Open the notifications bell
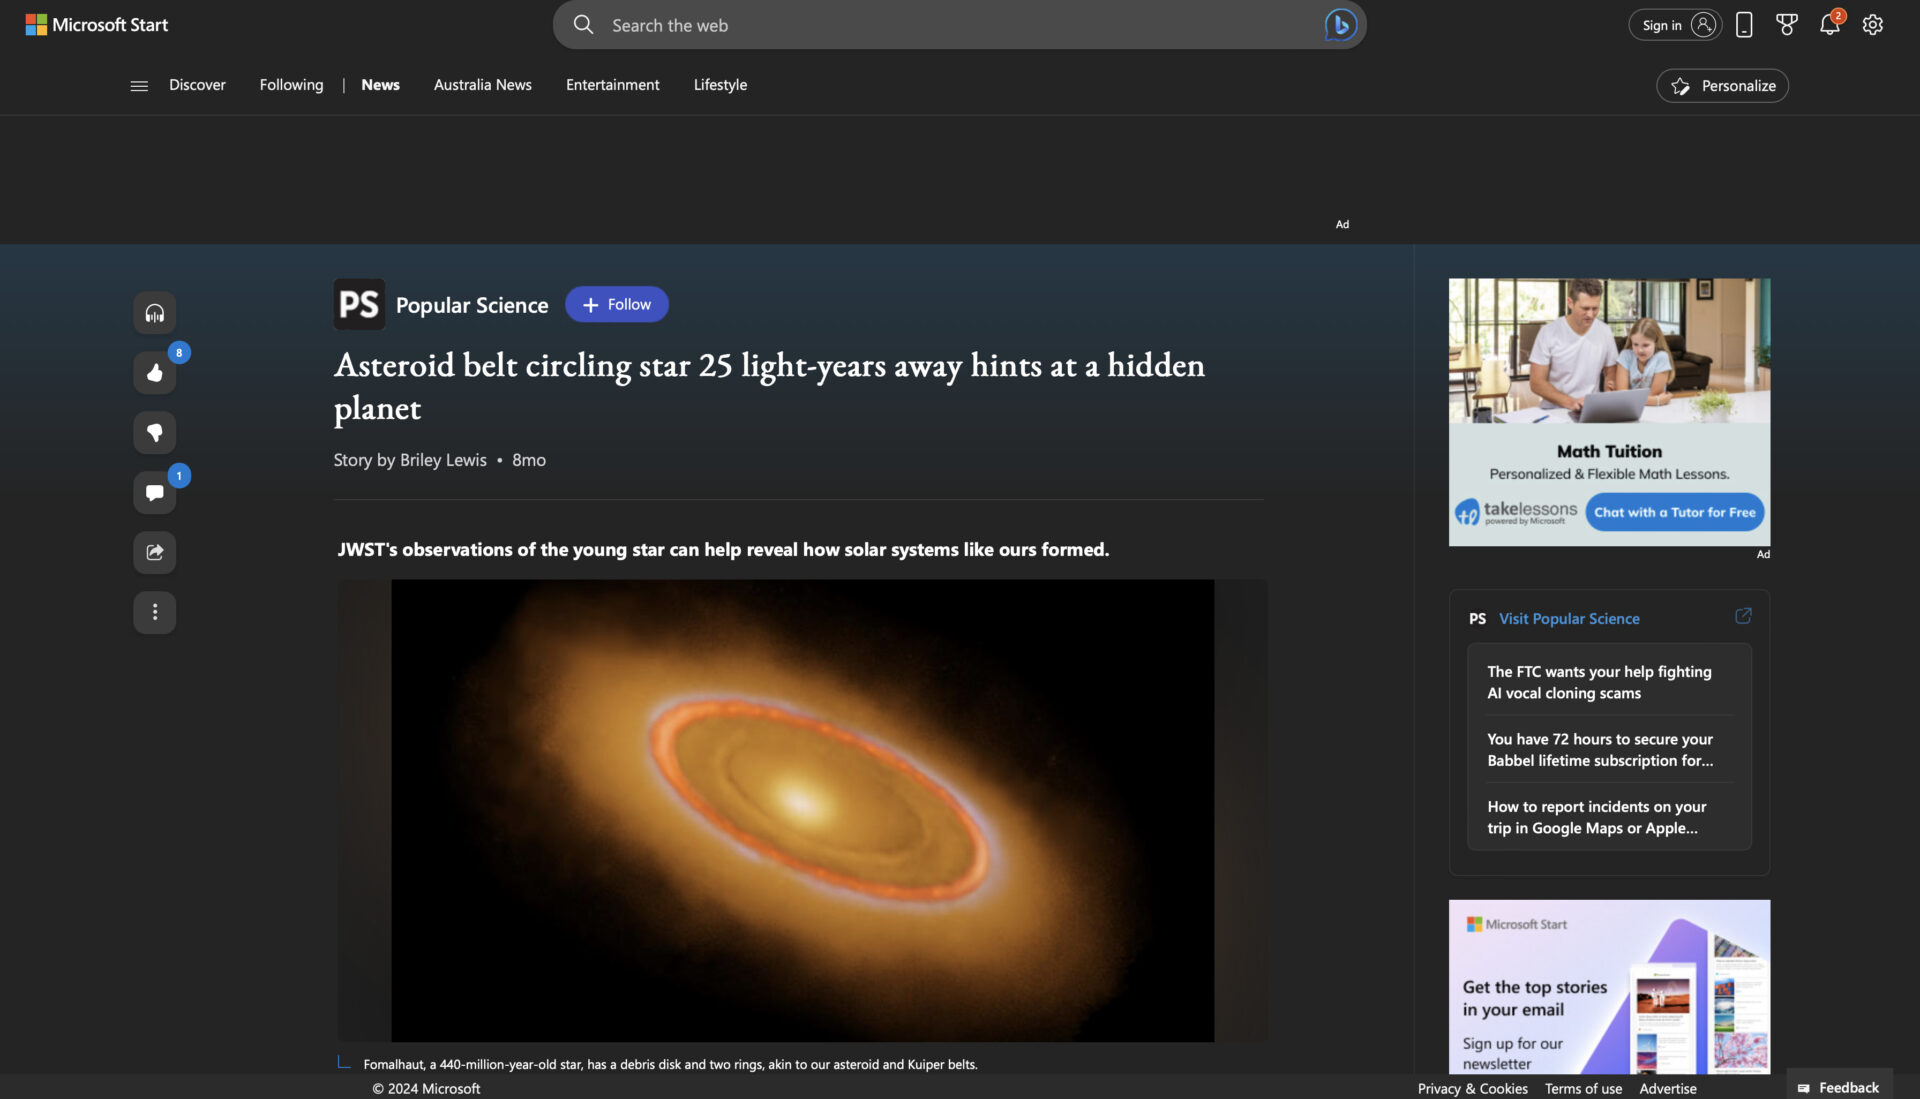 tap(1830, 25)
